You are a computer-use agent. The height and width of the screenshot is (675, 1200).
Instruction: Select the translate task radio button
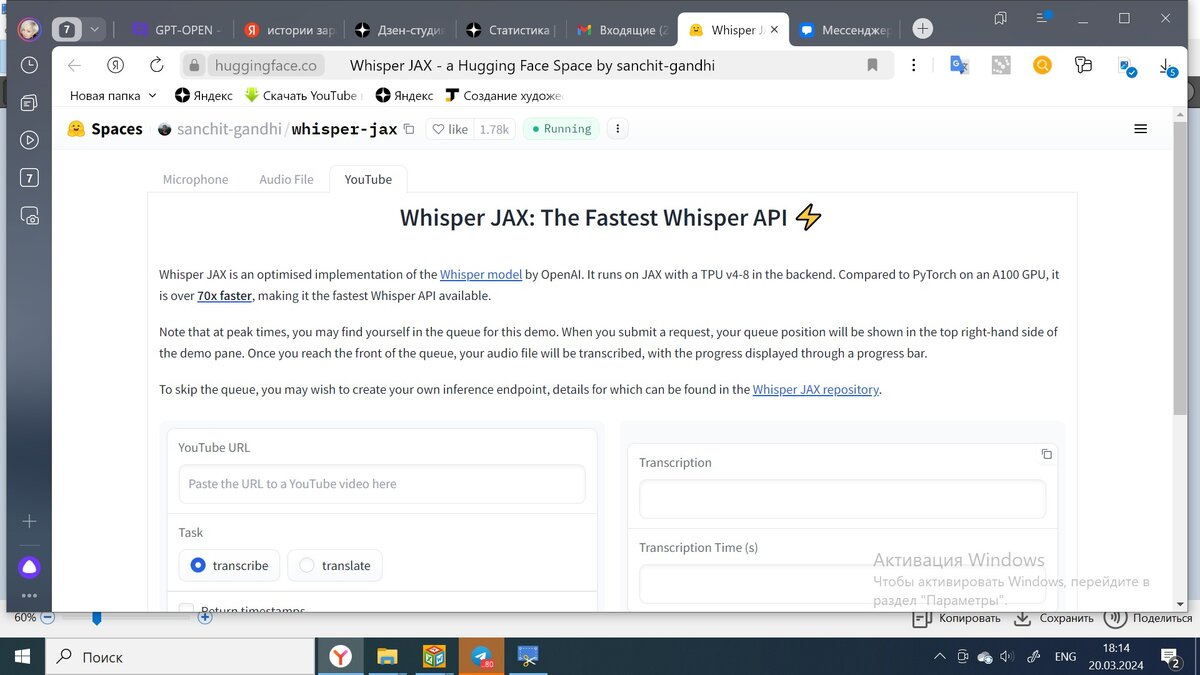[307, 565]
